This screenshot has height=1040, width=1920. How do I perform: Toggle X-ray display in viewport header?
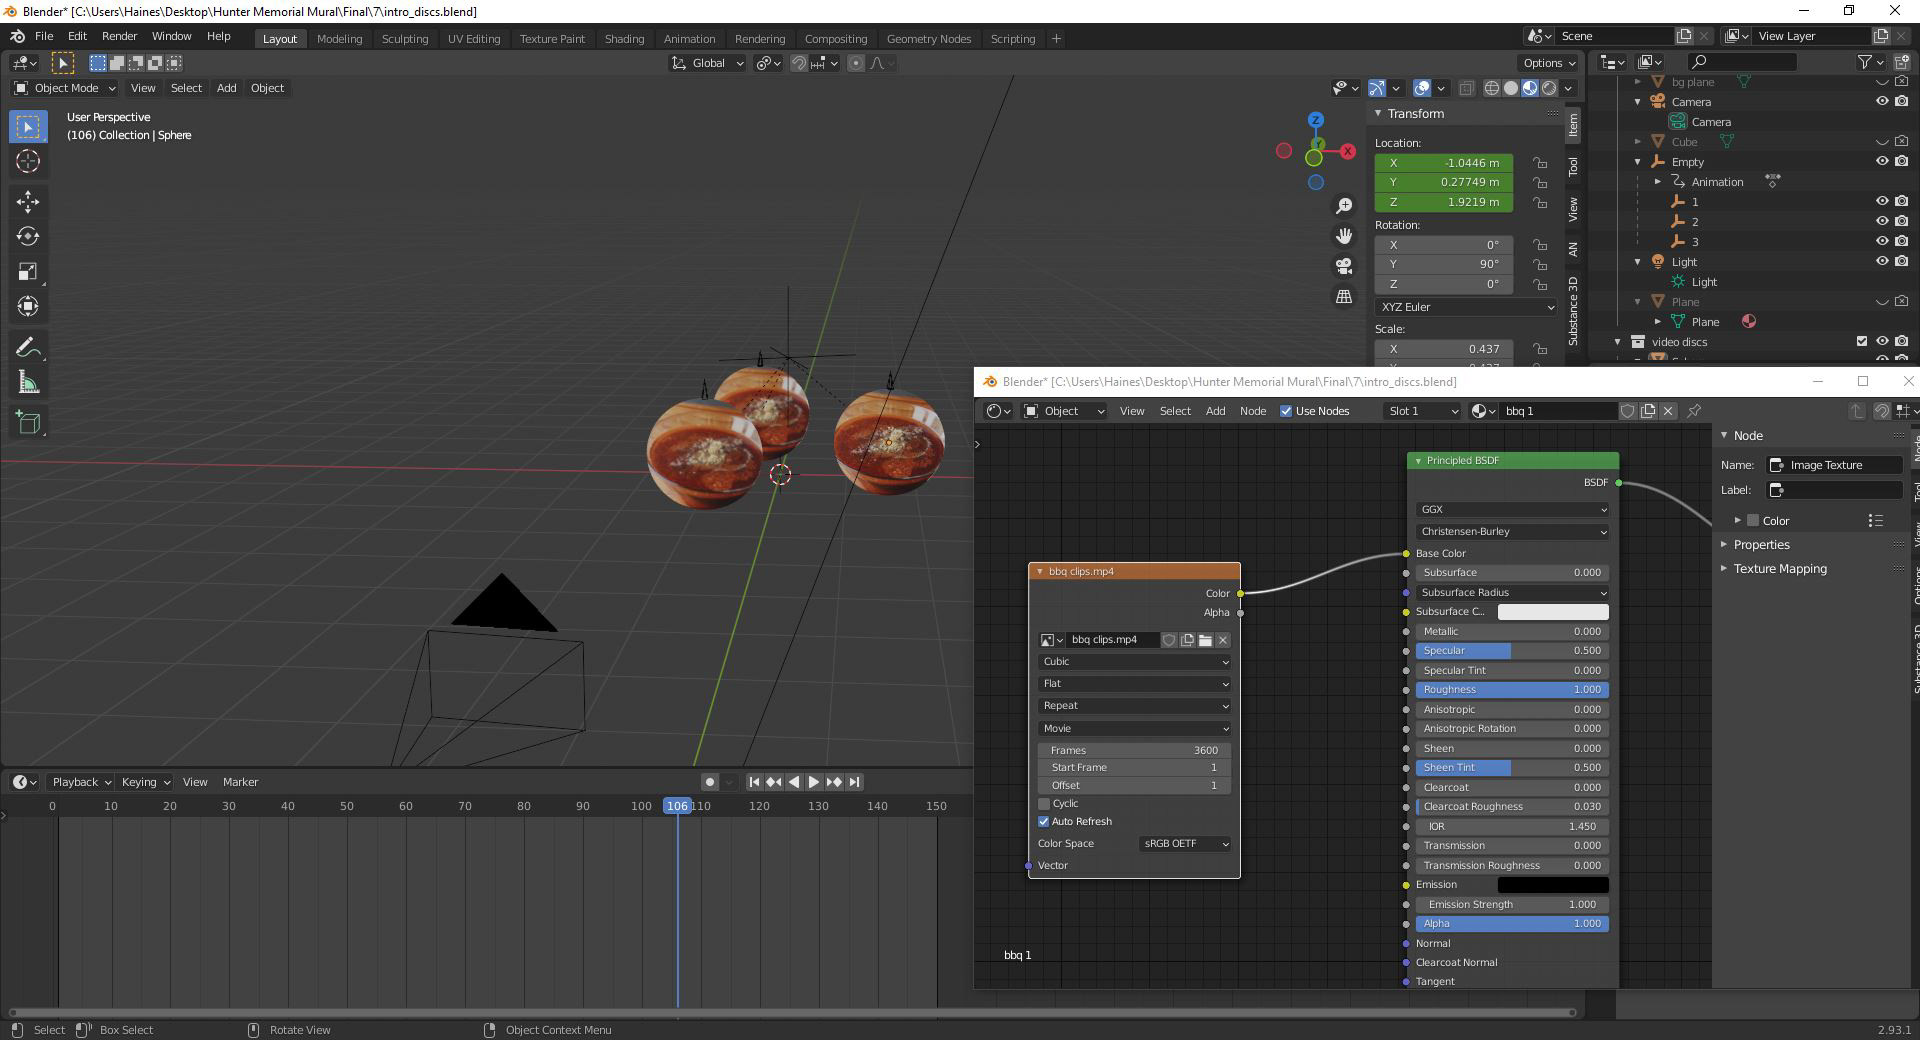[x=1466, y=88]
